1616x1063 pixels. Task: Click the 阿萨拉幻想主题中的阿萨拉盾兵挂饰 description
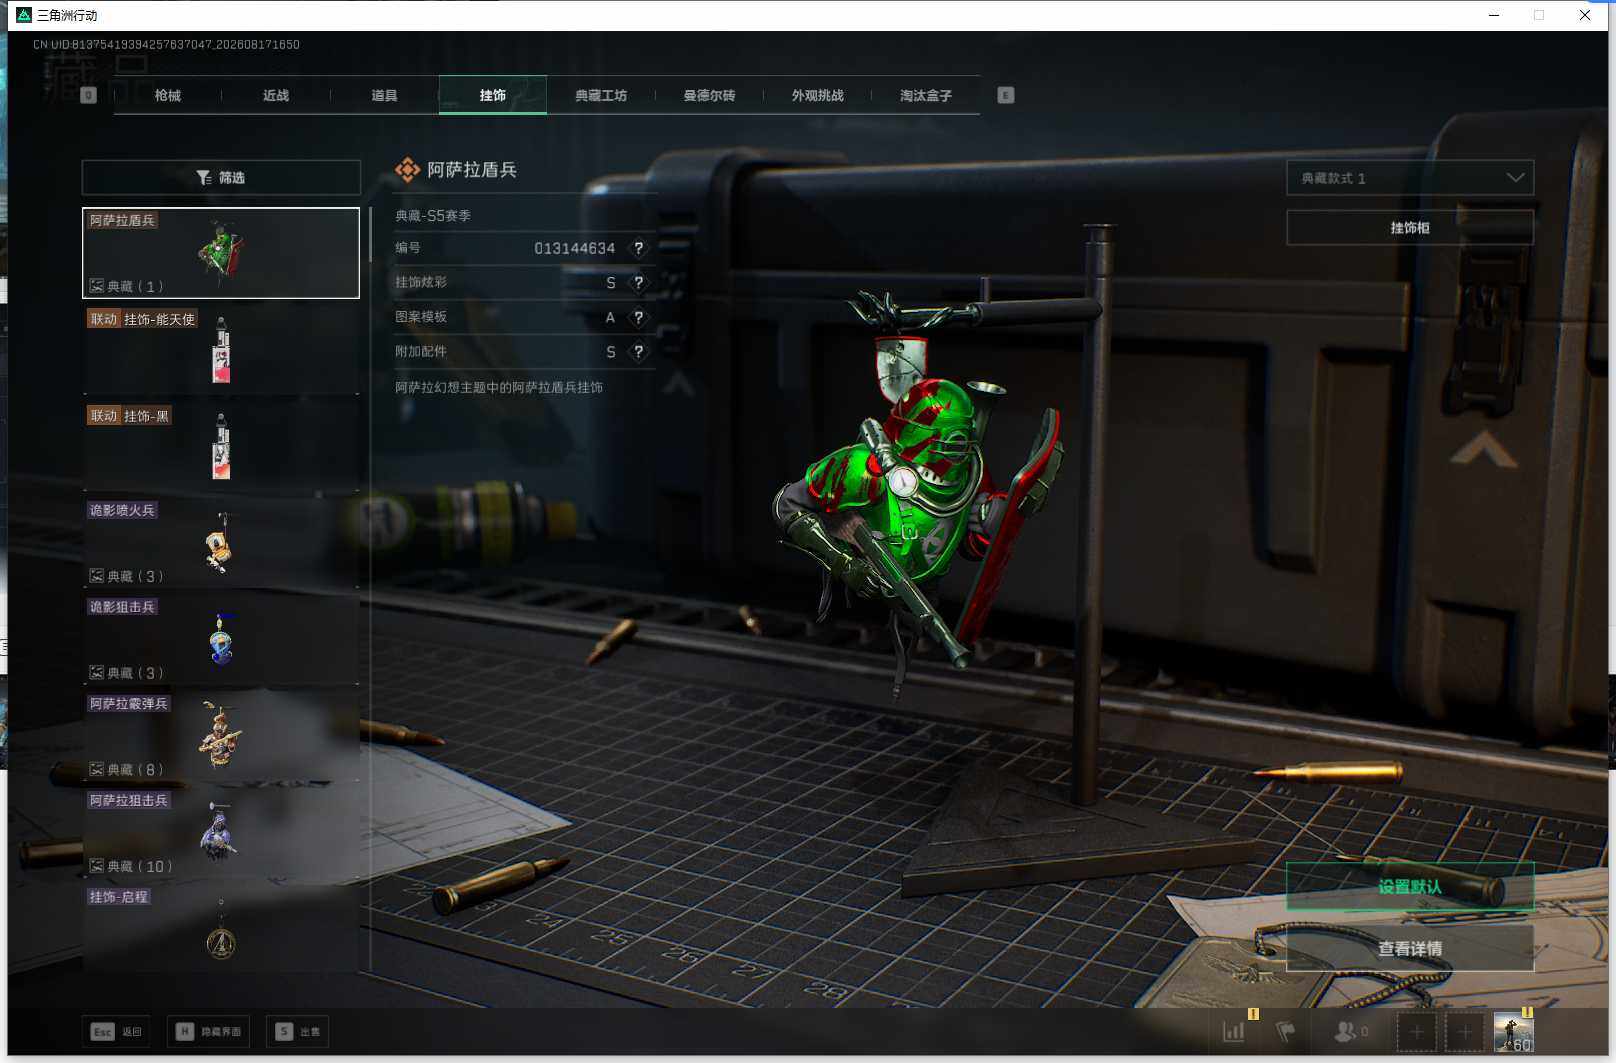coord(499,387)
